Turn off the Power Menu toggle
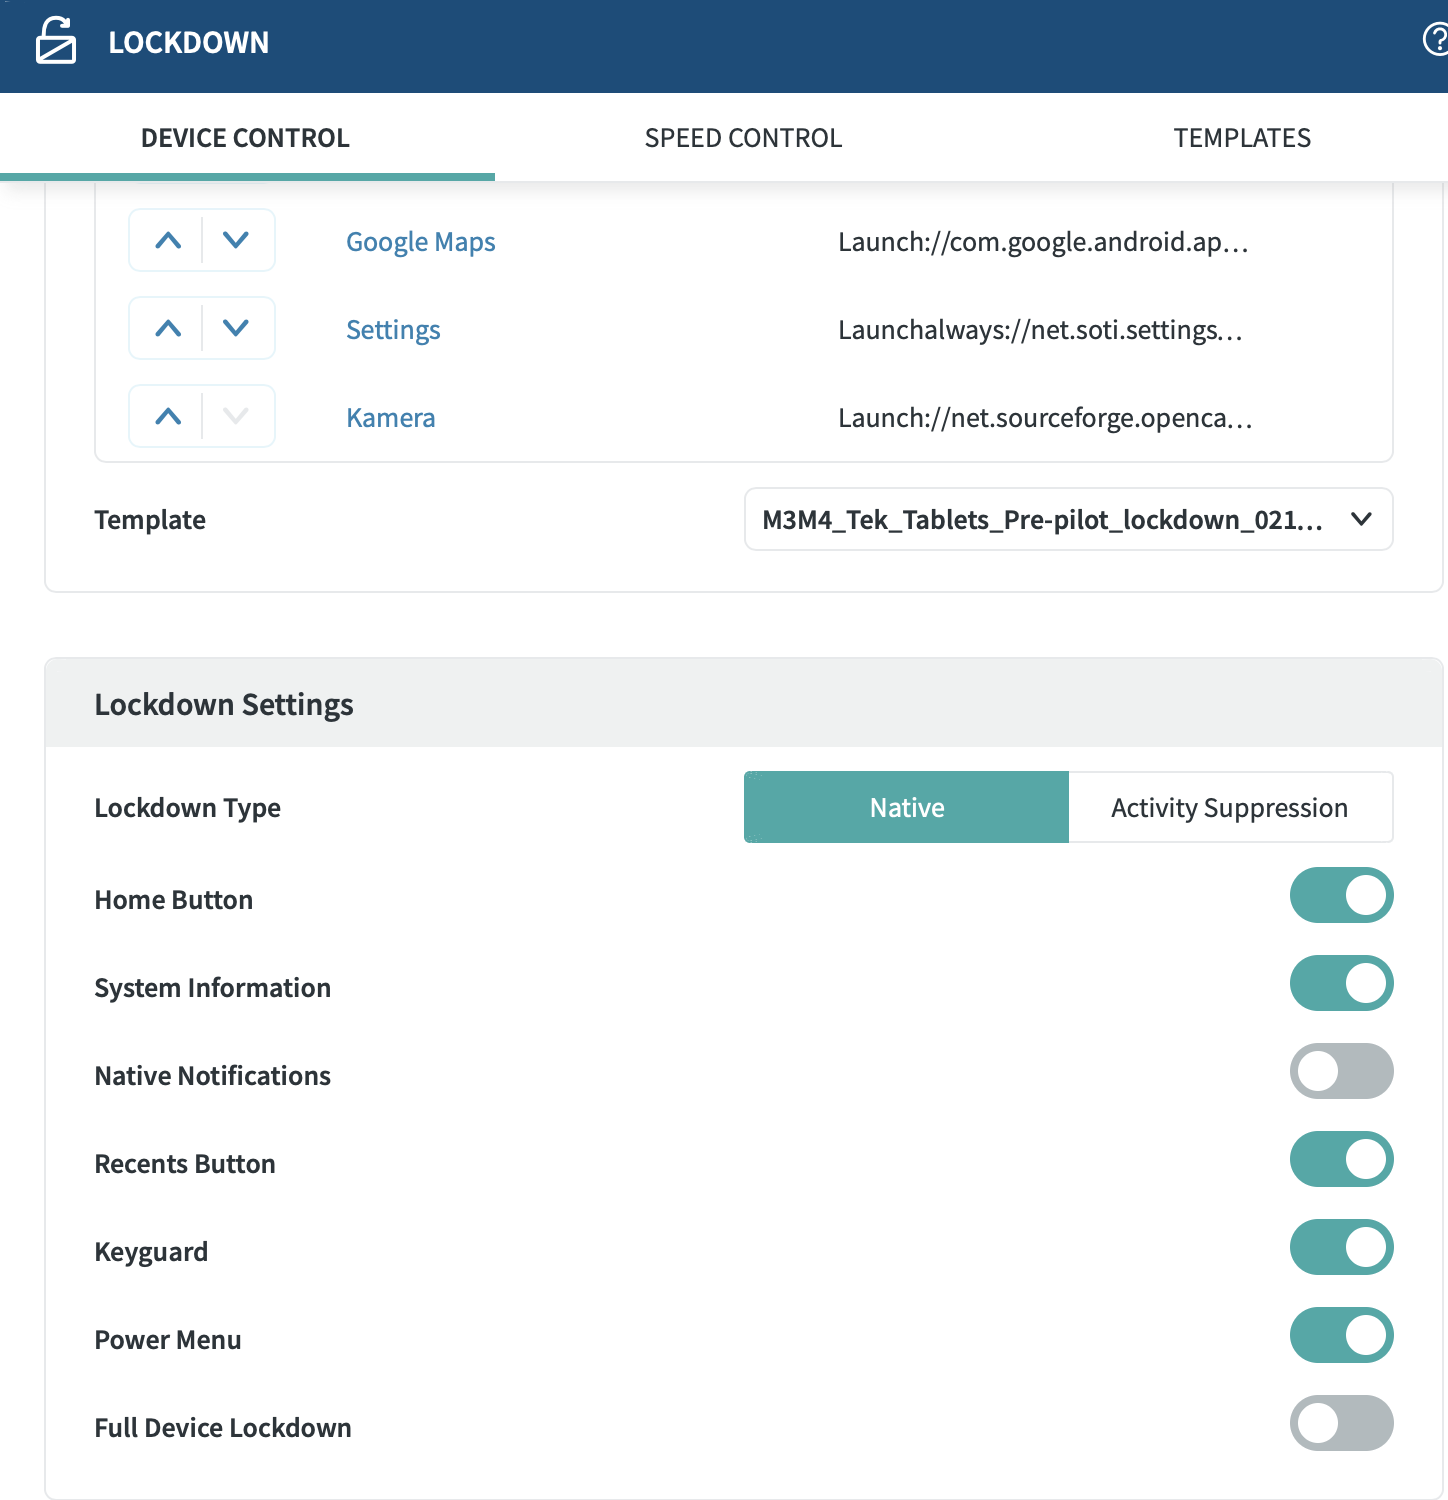The width and height of the screenshot is (1448, 1500). click(x=1341, y=1335)
